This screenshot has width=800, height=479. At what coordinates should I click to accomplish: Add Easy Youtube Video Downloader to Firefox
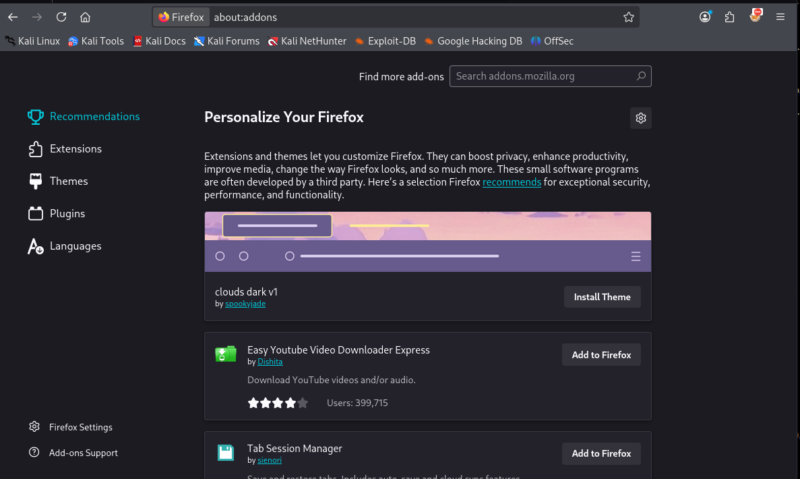coord(601,355)
